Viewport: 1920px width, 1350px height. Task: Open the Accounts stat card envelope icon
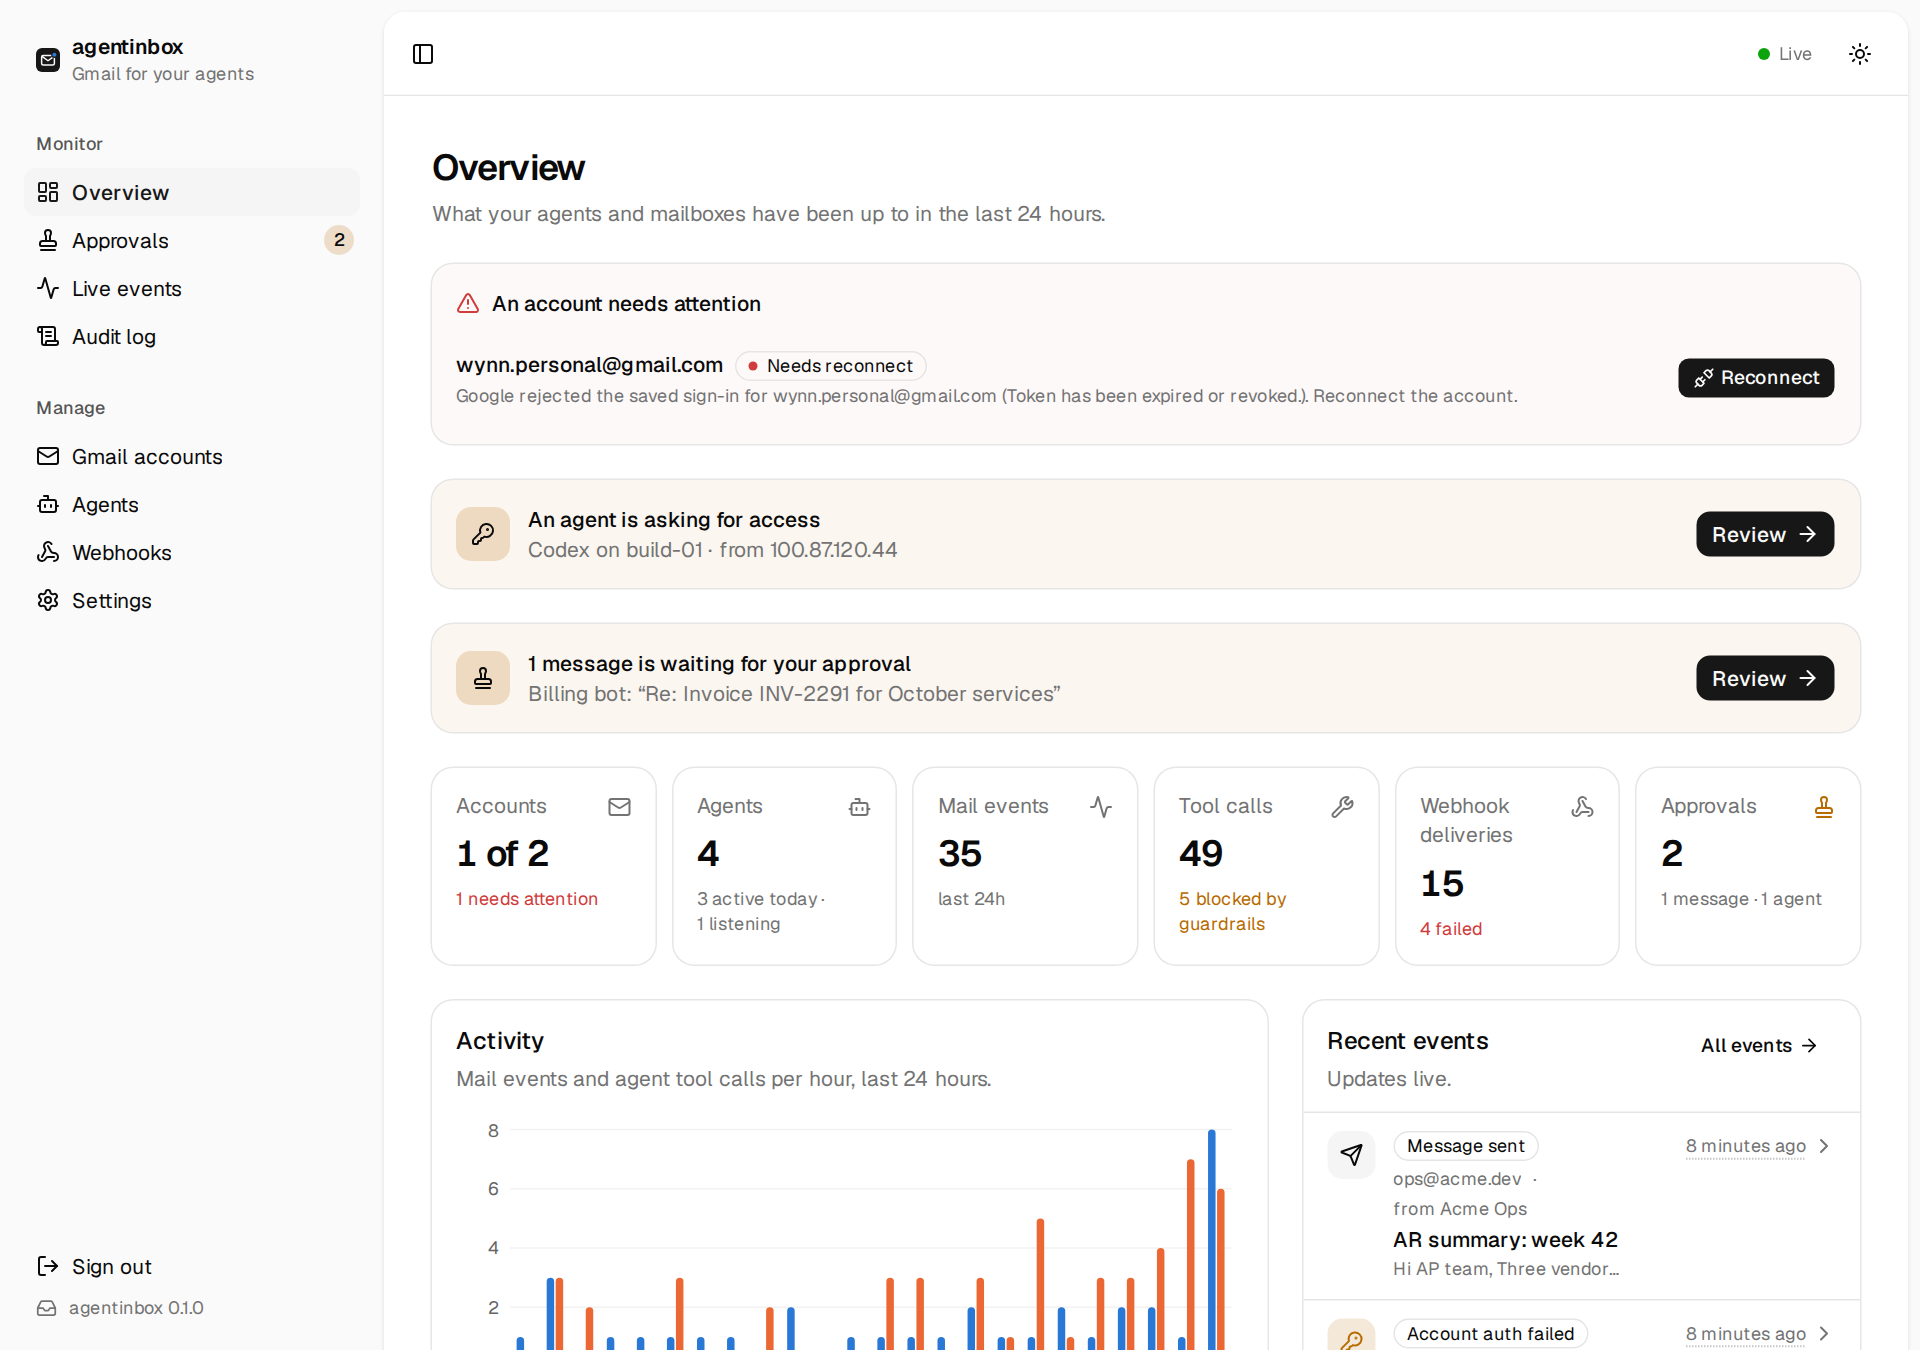click(619, 807)
